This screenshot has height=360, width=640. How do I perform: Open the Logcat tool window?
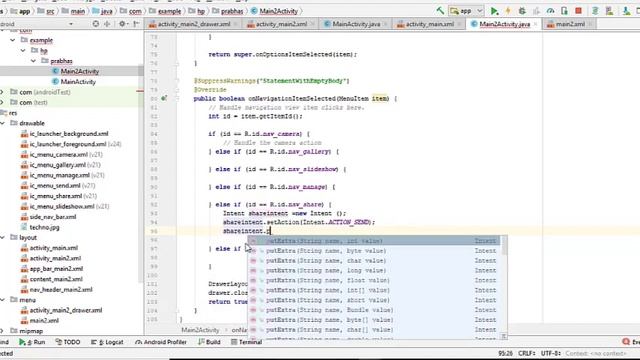click(107, 342)
